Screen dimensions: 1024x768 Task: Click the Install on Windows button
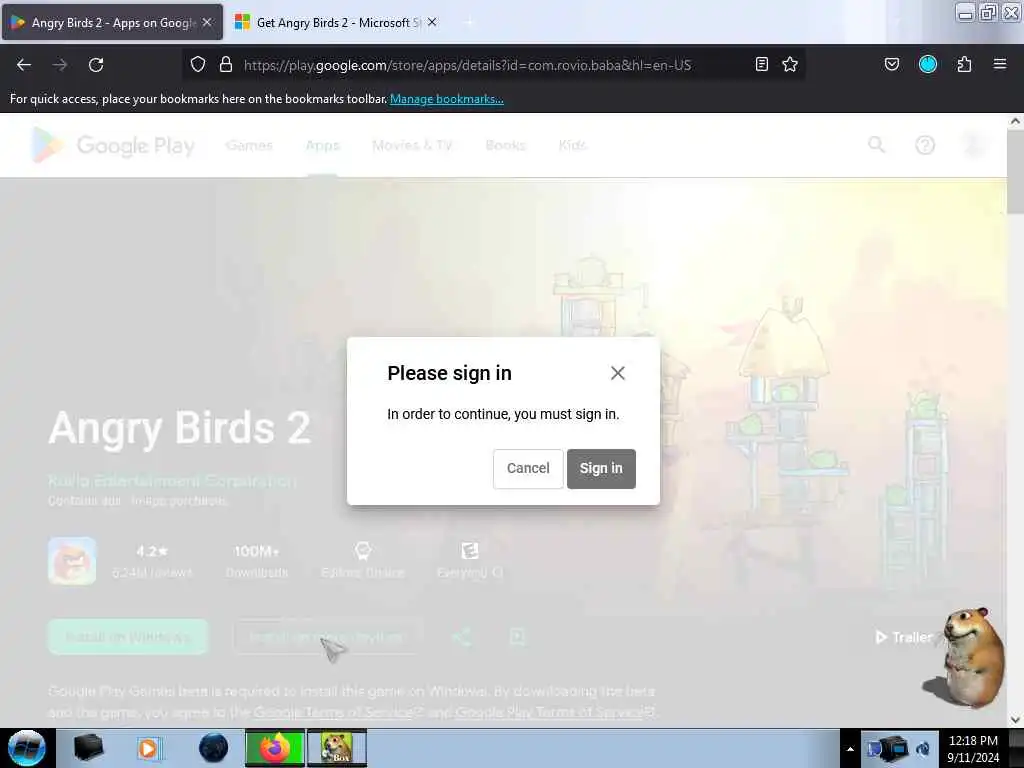coord(128,637)
